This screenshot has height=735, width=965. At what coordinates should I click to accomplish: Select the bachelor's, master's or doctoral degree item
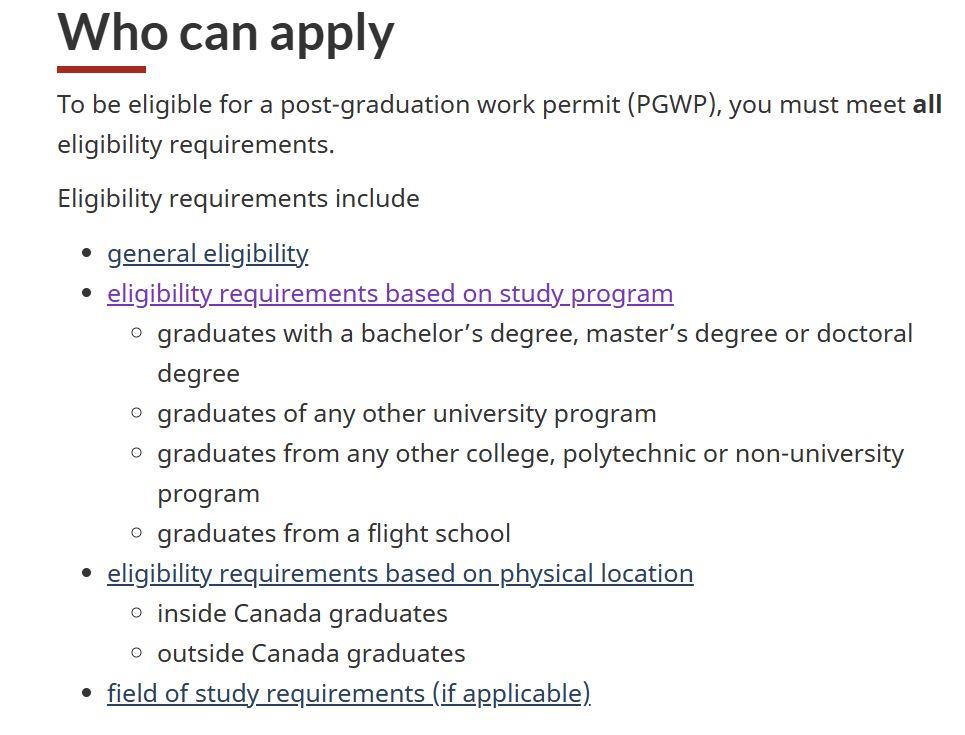point(534,334)
